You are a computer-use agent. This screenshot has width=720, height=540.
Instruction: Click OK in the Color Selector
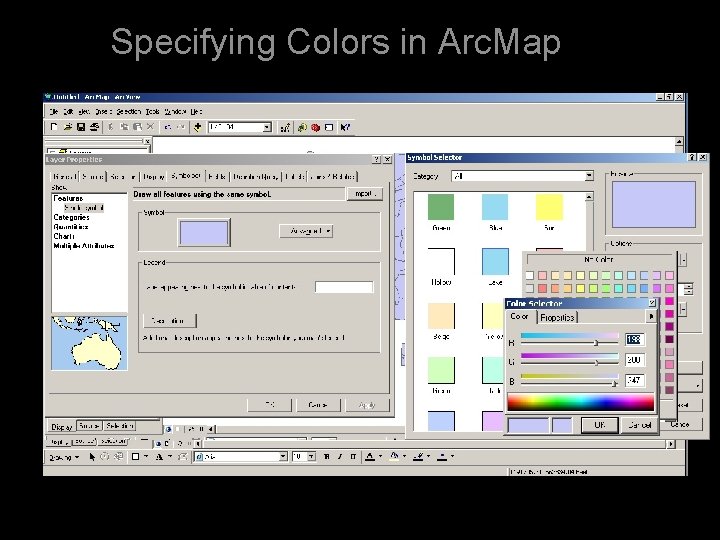tap(600, 425)
